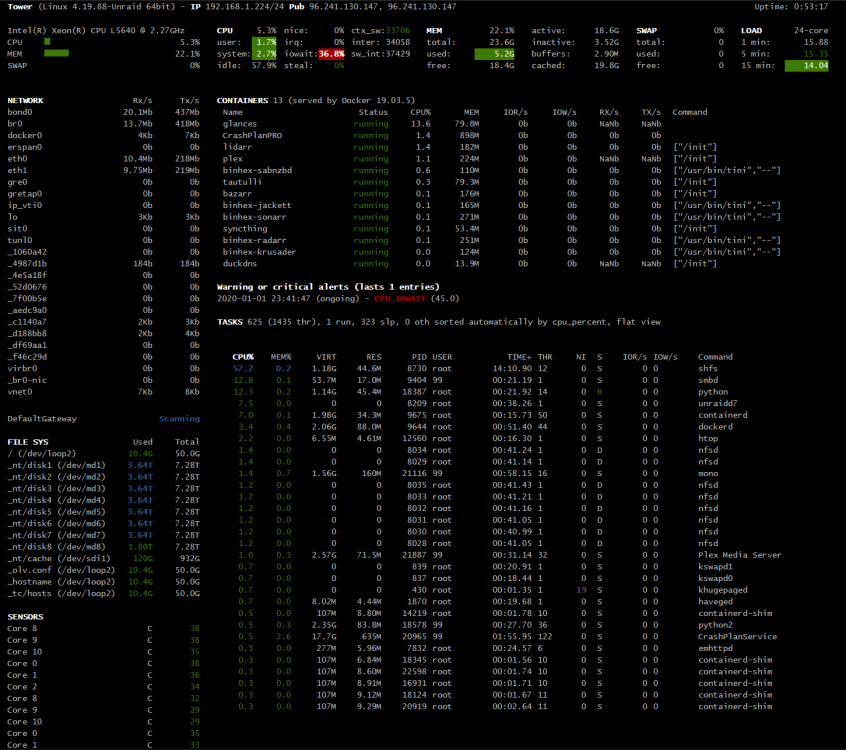
Task: Click the _nt/disk8 (/dev/md8) filesystem row
Action: 103,547
